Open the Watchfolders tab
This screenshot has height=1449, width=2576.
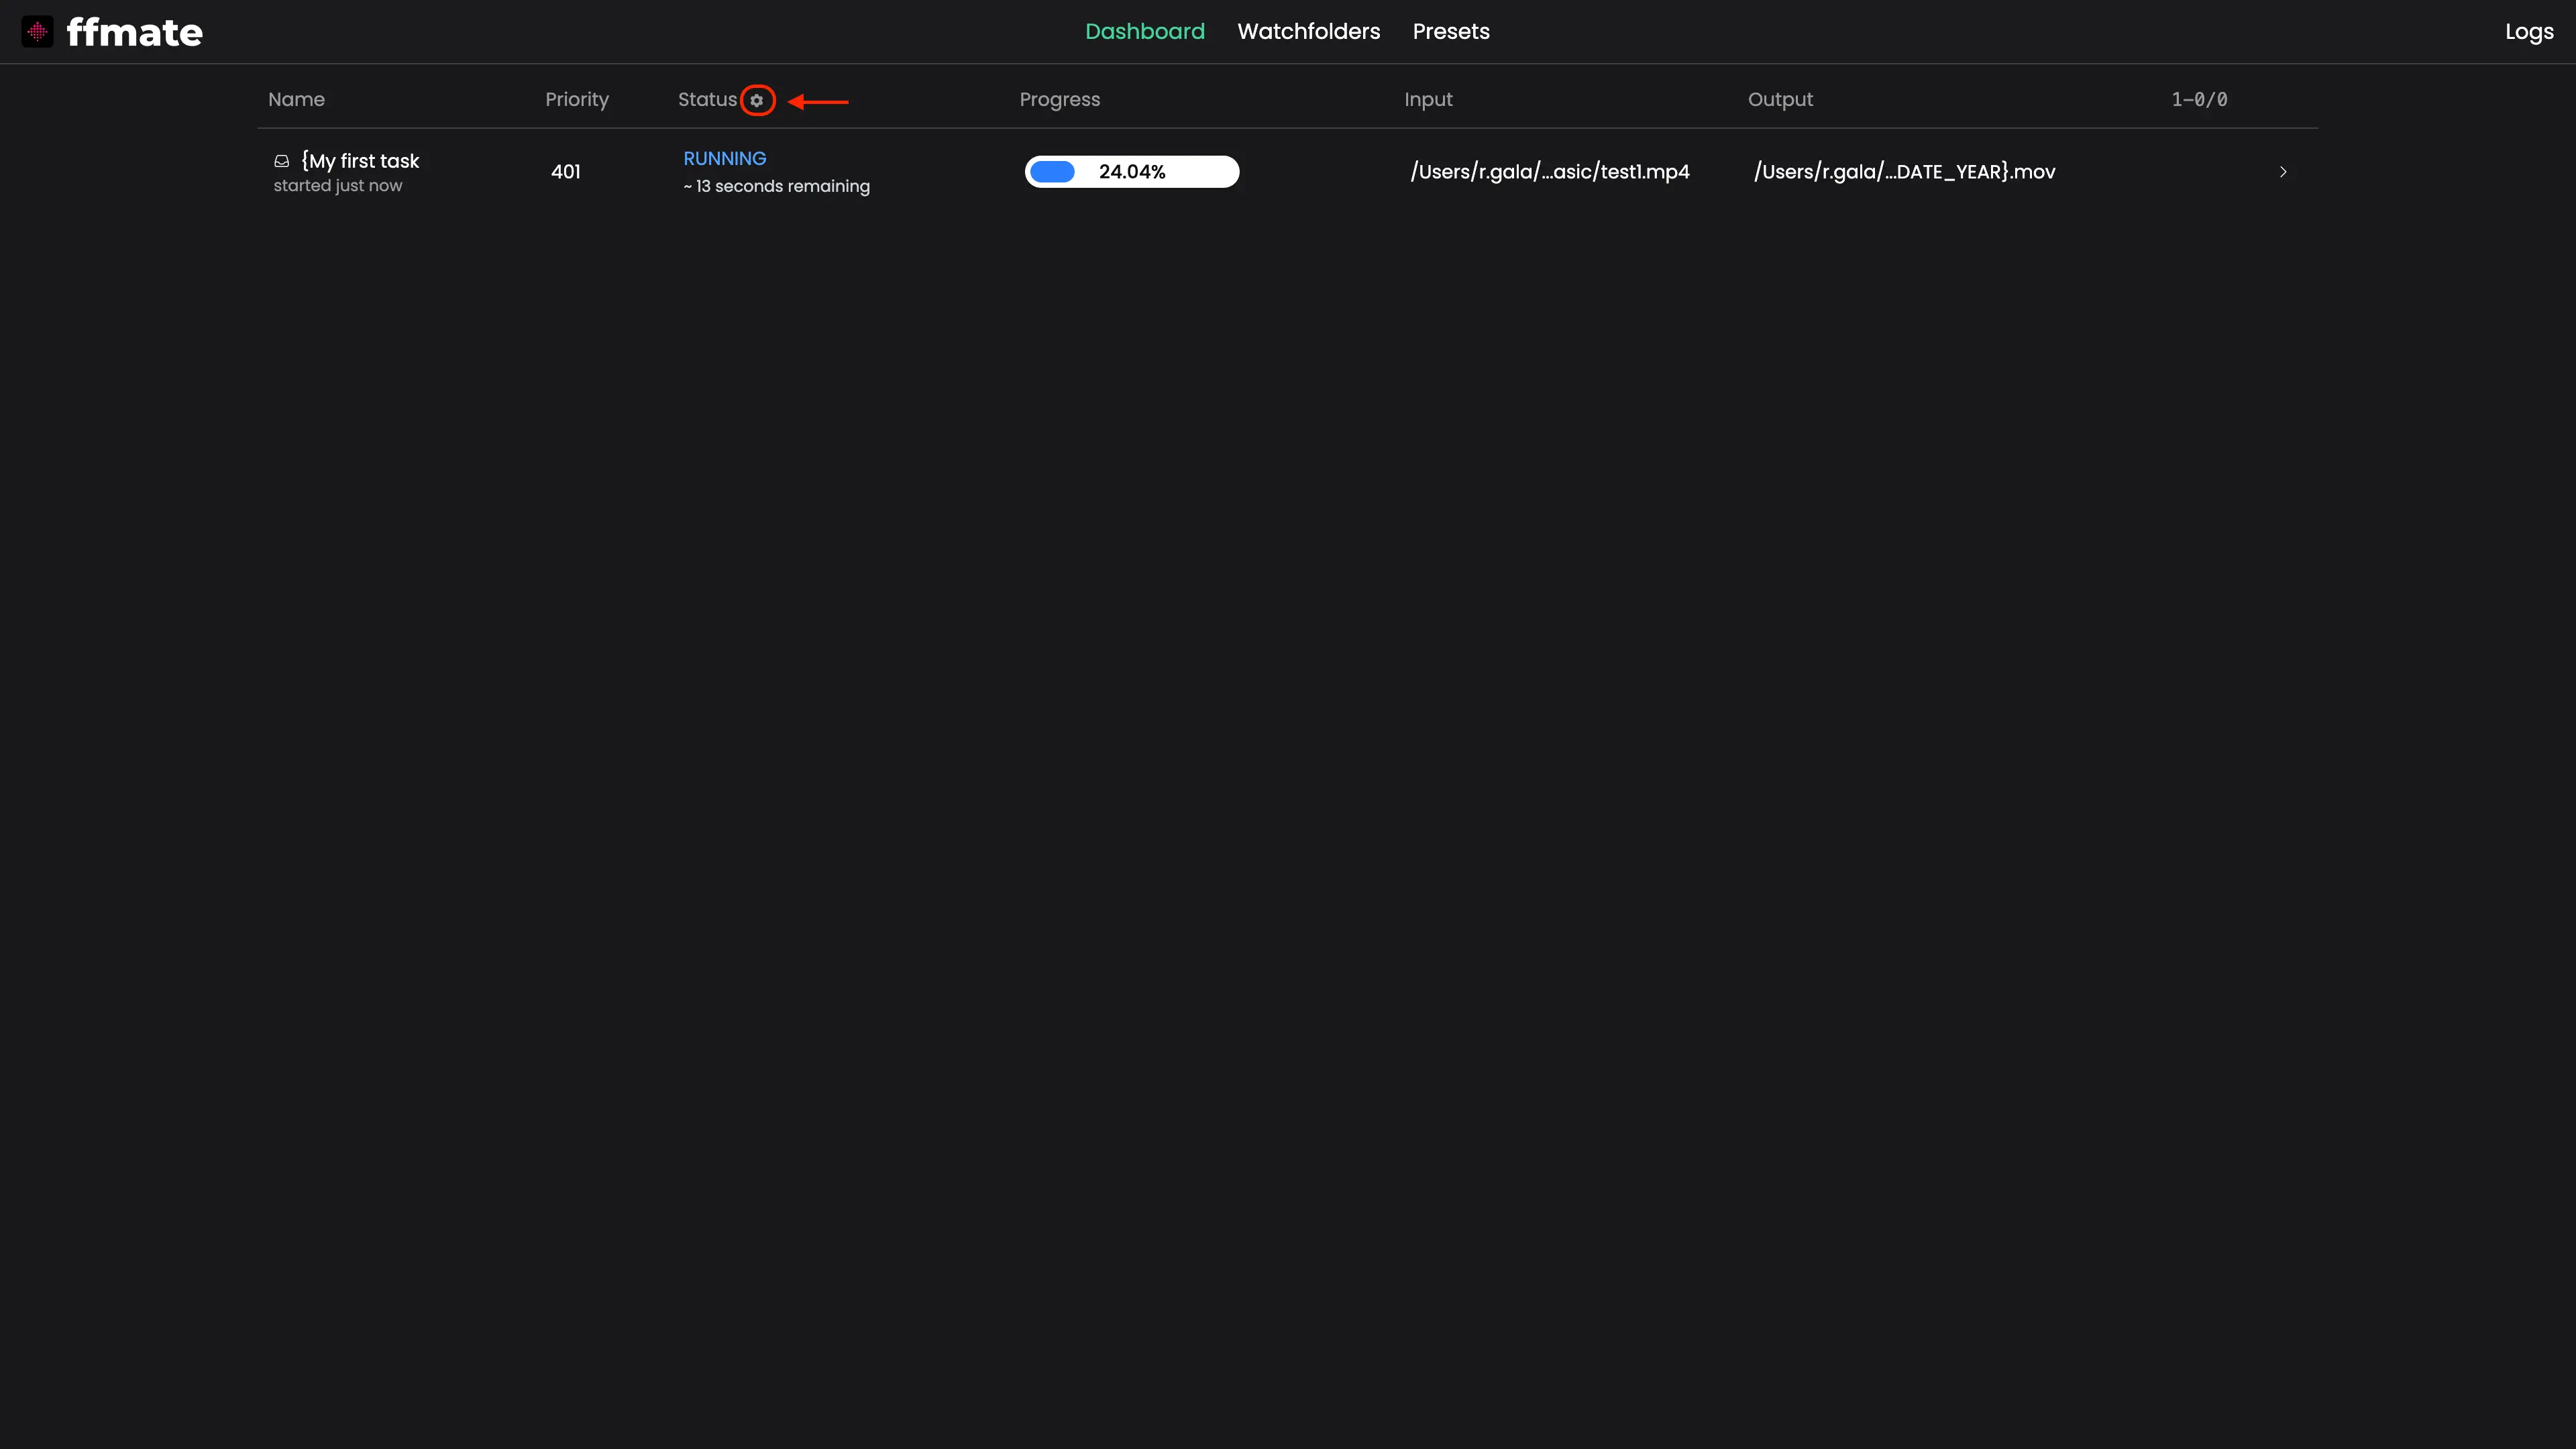tap(1308, 32)
